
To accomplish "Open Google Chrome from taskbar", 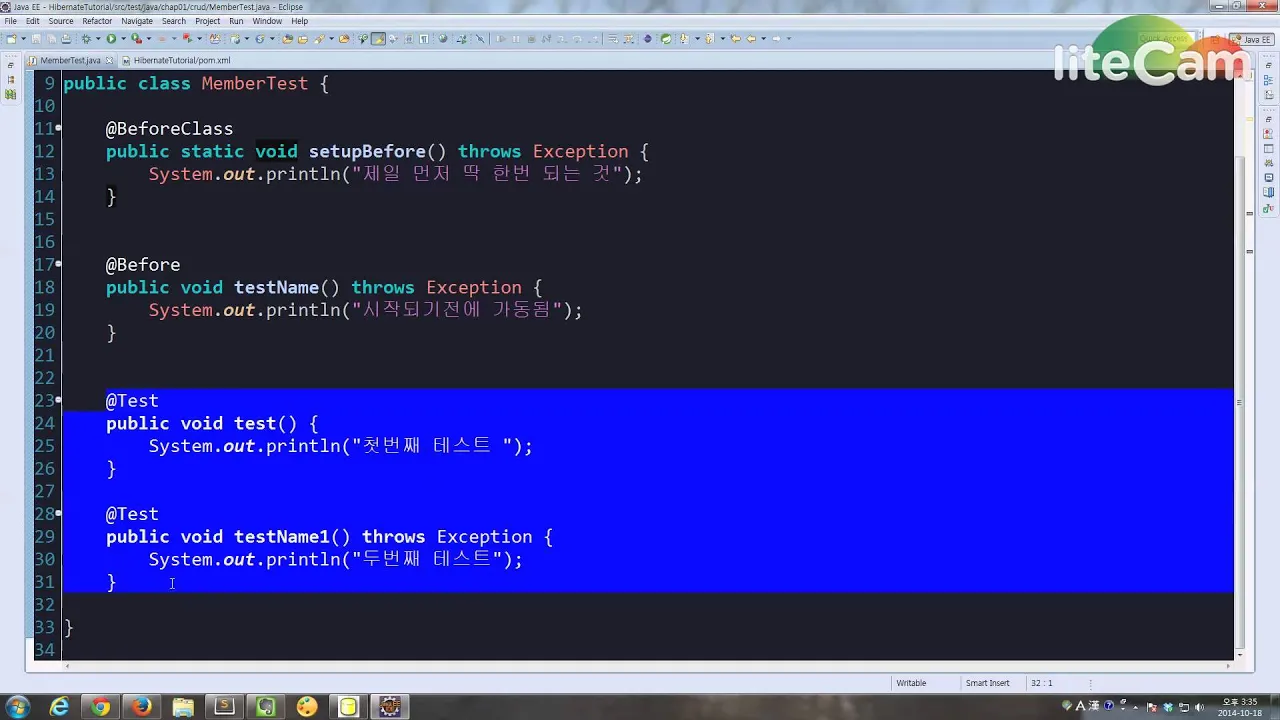I will [101, 707].
